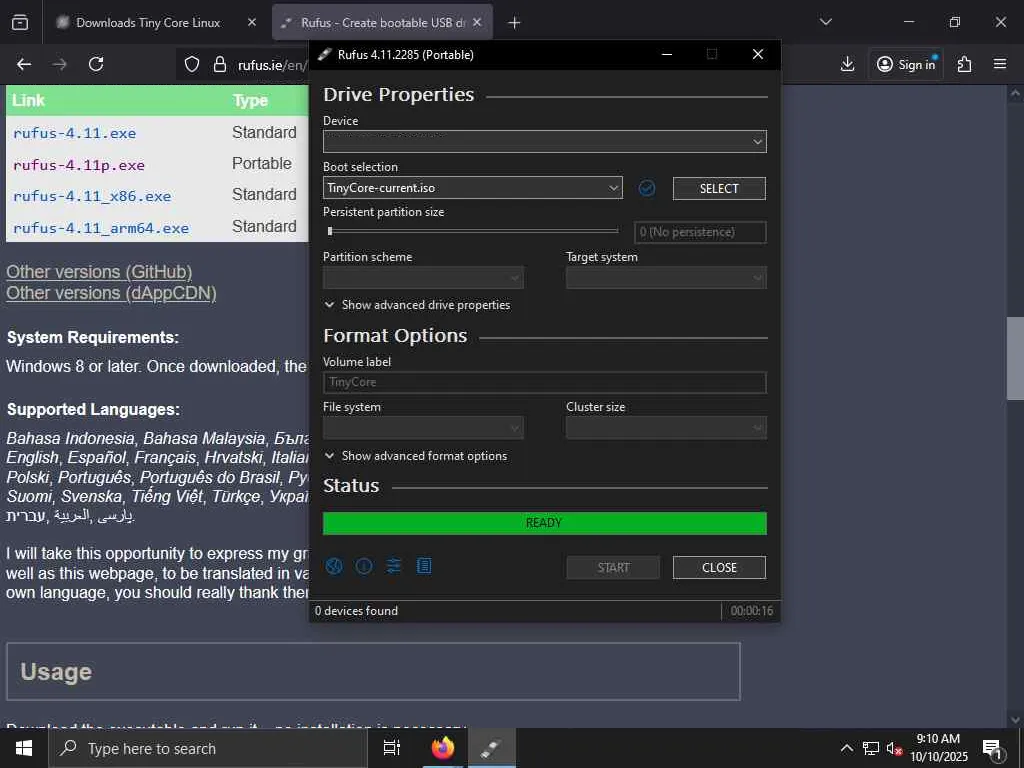Click the Rufus taskbar icon
This screenshot has height=768, width=1024.
pos(490,748)
